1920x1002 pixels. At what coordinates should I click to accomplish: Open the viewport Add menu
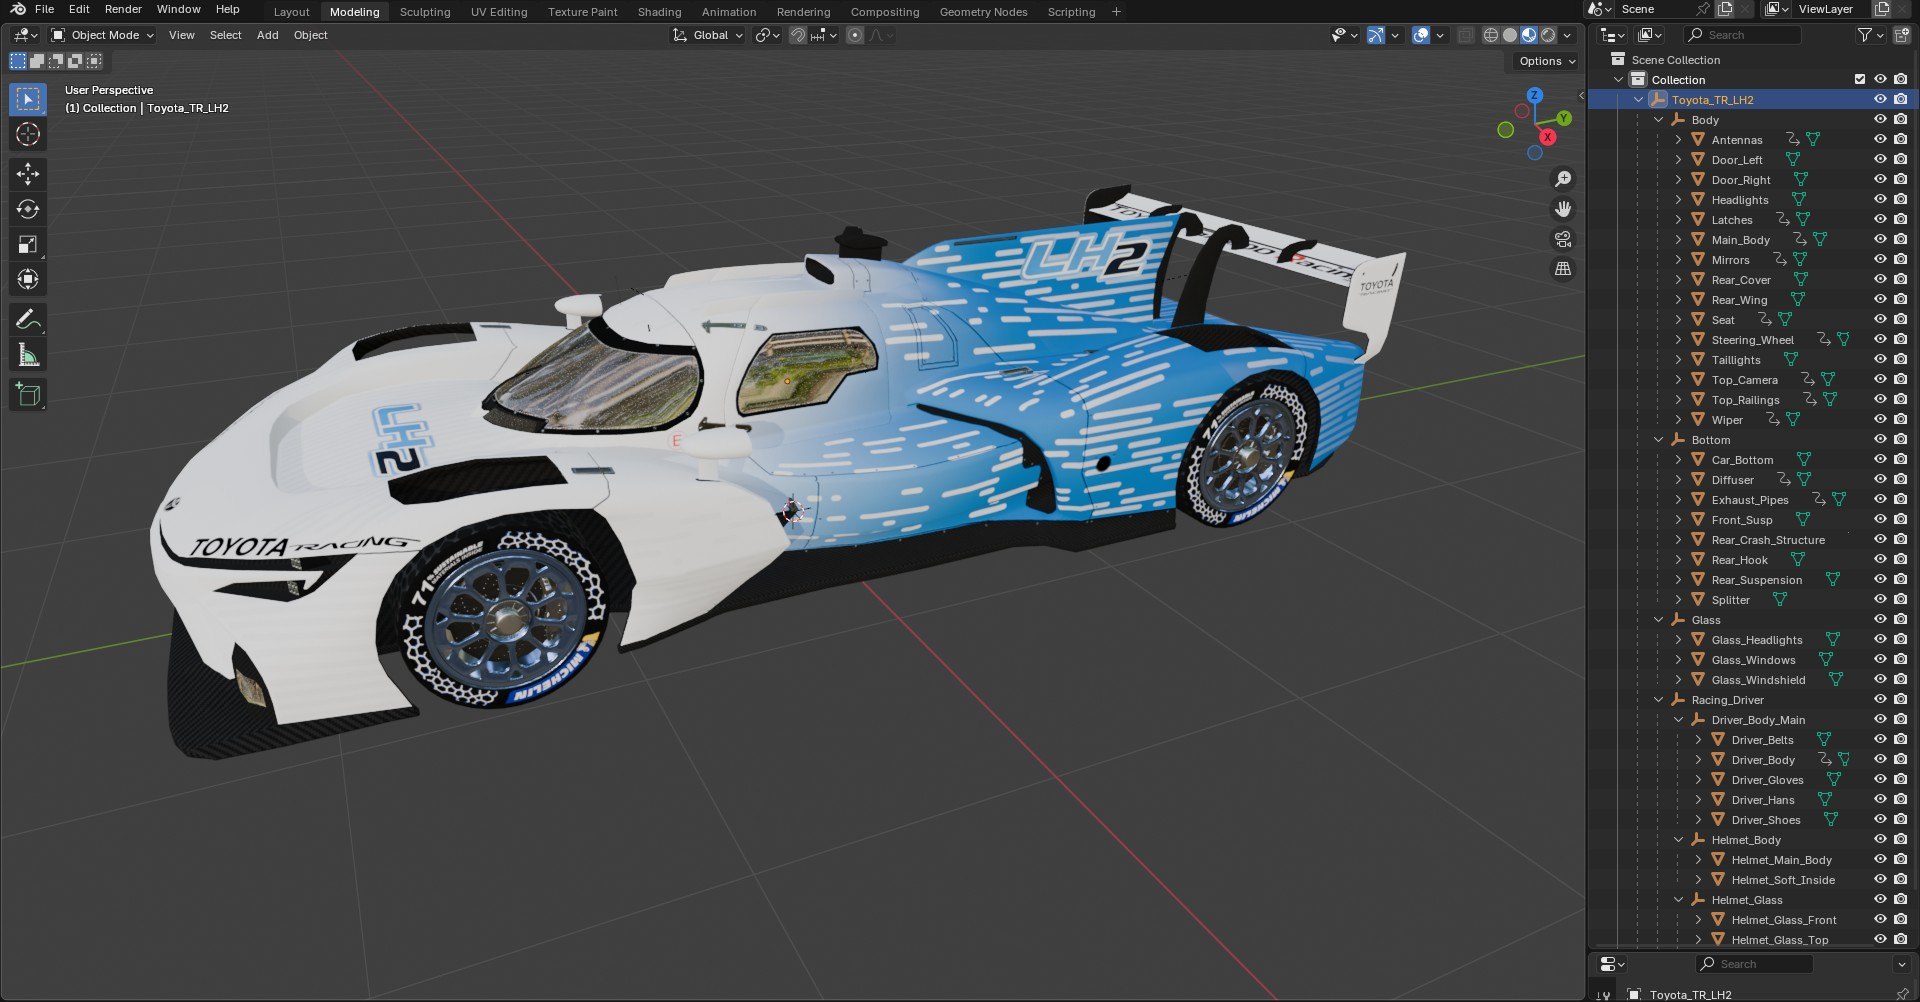267,35
